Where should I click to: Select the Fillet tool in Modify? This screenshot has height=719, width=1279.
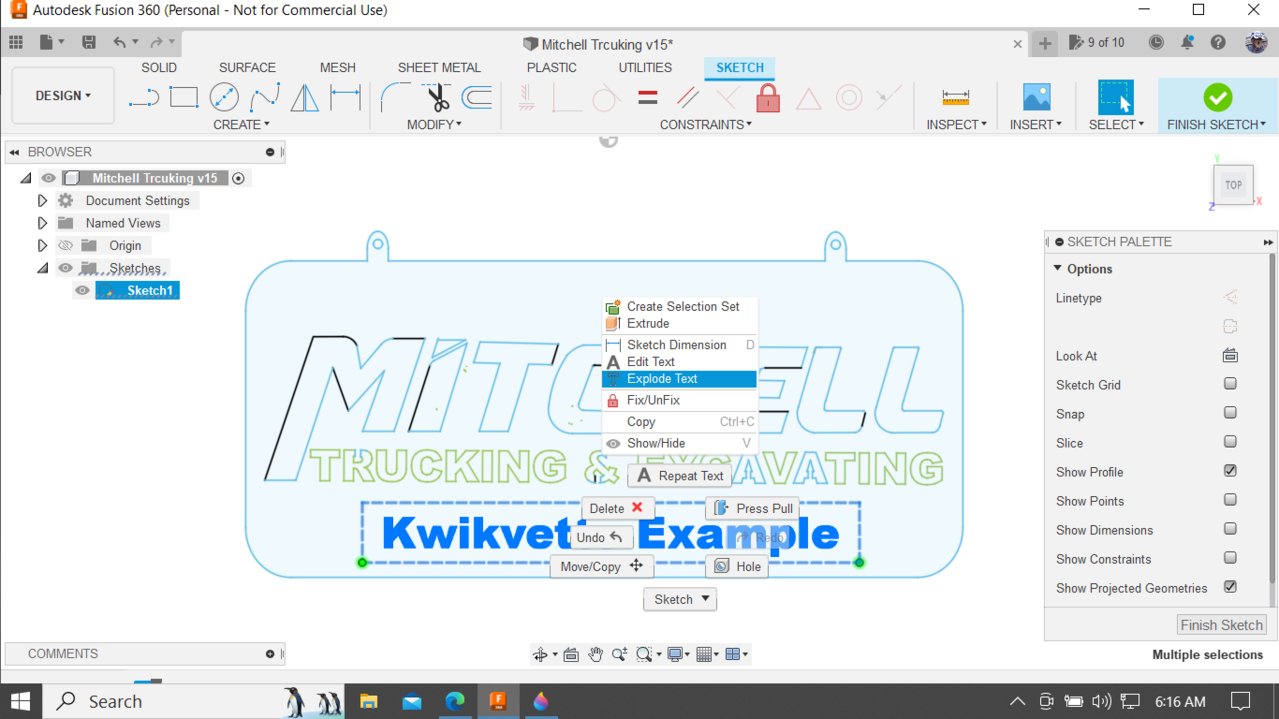(x=396, y=97)
